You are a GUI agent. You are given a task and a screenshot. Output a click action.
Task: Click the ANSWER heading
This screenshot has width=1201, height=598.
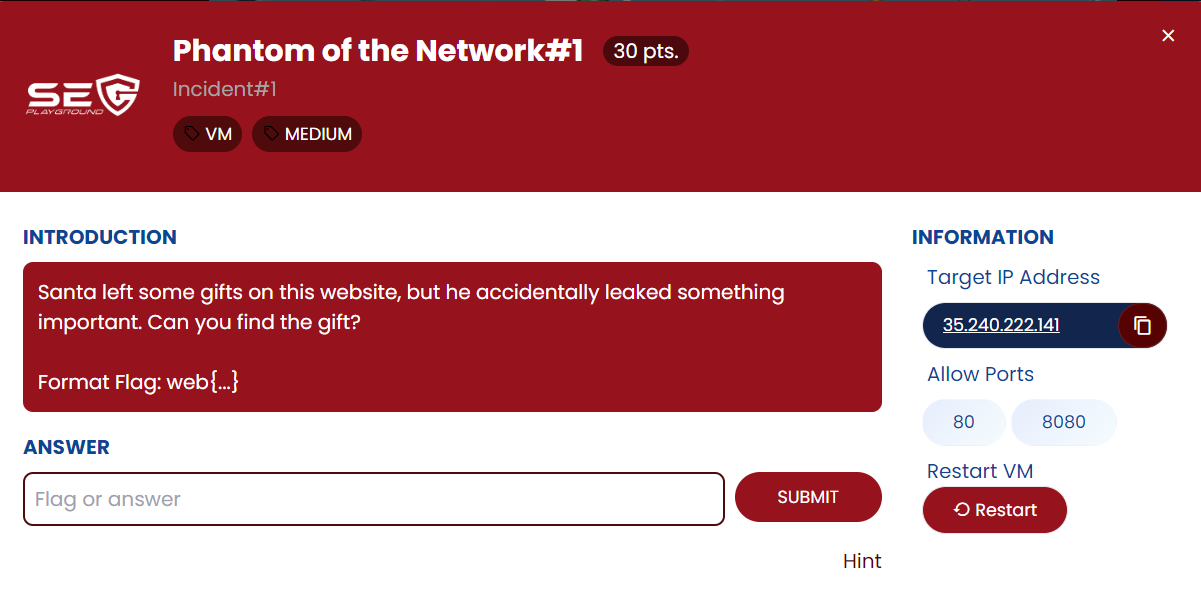(66, 447)
